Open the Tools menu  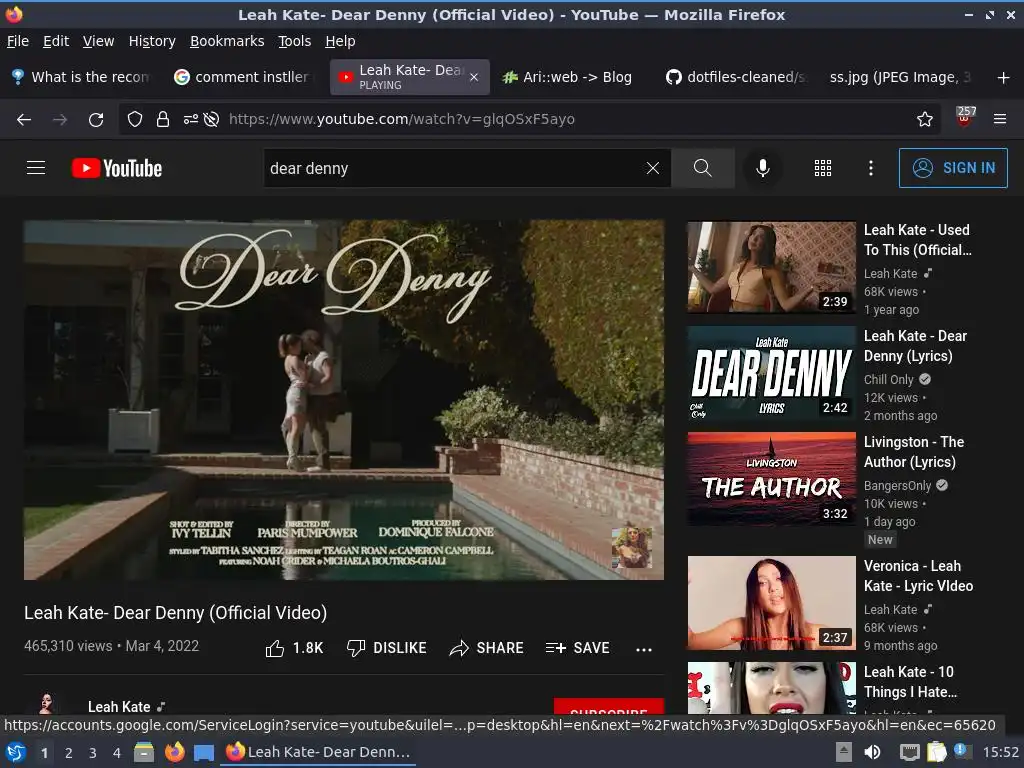click(x=295, y=41)
